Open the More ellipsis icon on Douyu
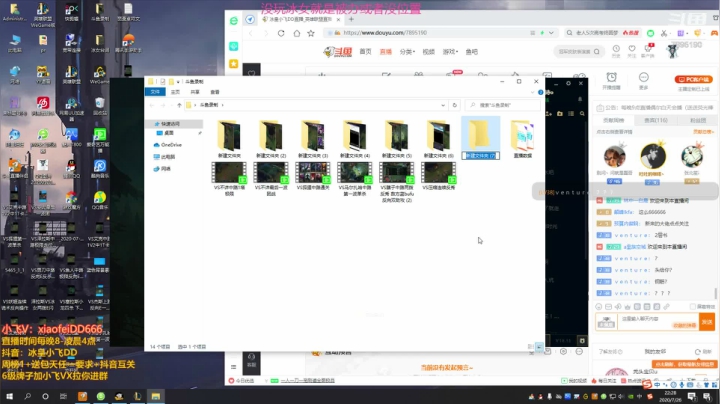Screen dimensions: 720x404 [x=643, y=79]
